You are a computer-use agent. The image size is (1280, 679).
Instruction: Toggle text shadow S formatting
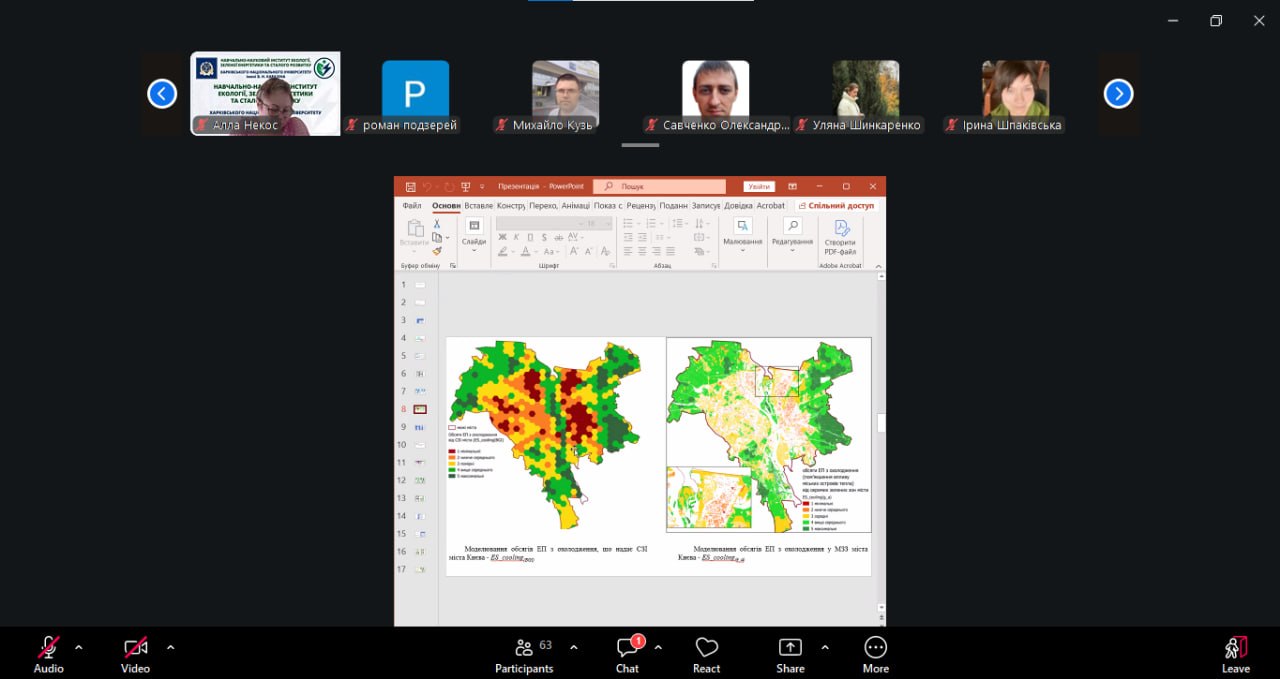point(545,237)
